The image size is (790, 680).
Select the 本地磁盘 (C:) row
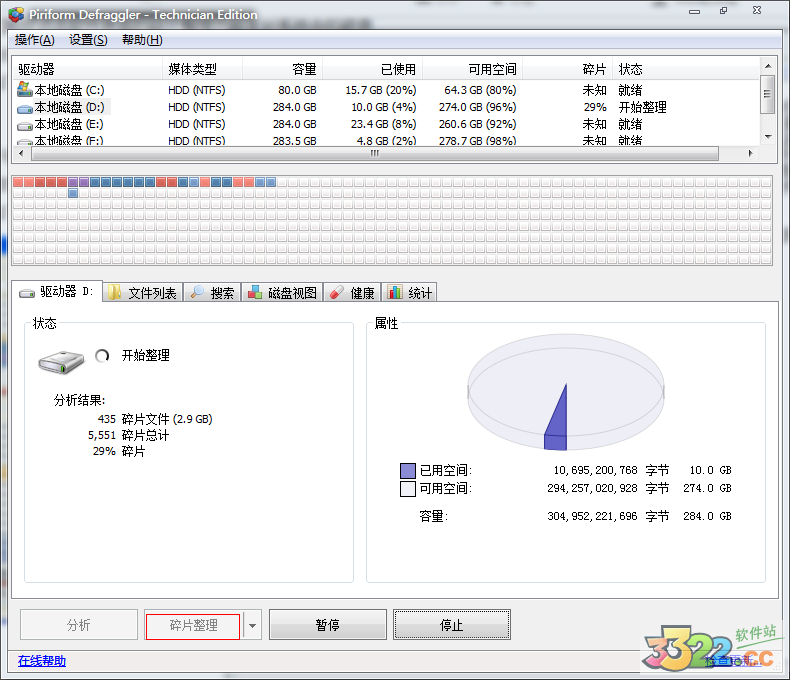tap(386, 90)
